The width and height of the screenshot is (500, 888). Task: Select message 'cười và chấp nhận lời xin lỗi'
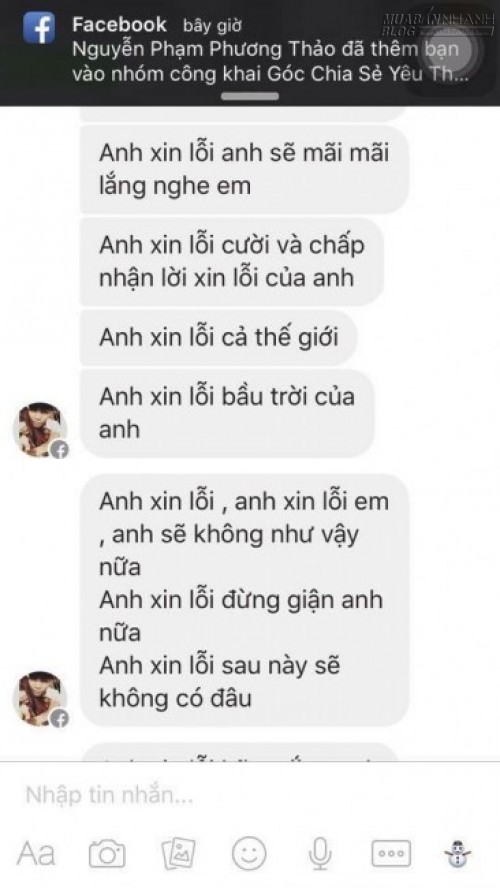pos(232,262)
